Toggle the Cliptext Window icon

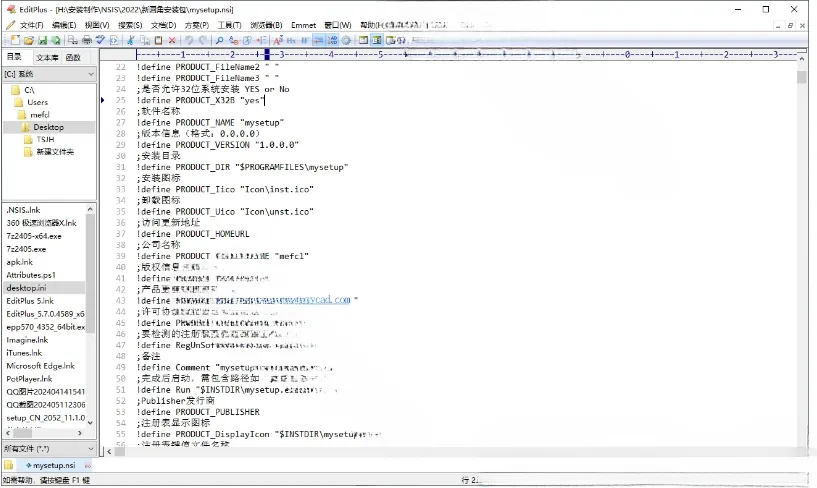pyautogui.click(x=377, y=40)
